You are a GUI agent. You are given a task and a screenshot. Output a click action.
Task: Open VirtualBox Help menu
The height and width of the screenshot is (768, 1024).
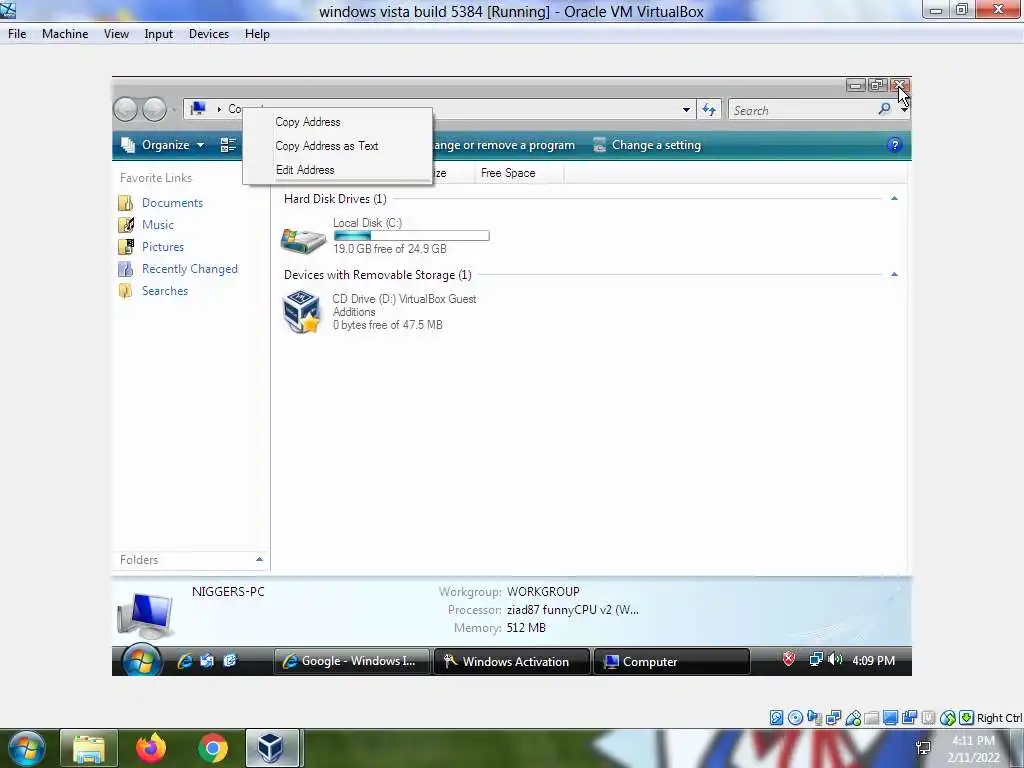[x=257, y=34]
